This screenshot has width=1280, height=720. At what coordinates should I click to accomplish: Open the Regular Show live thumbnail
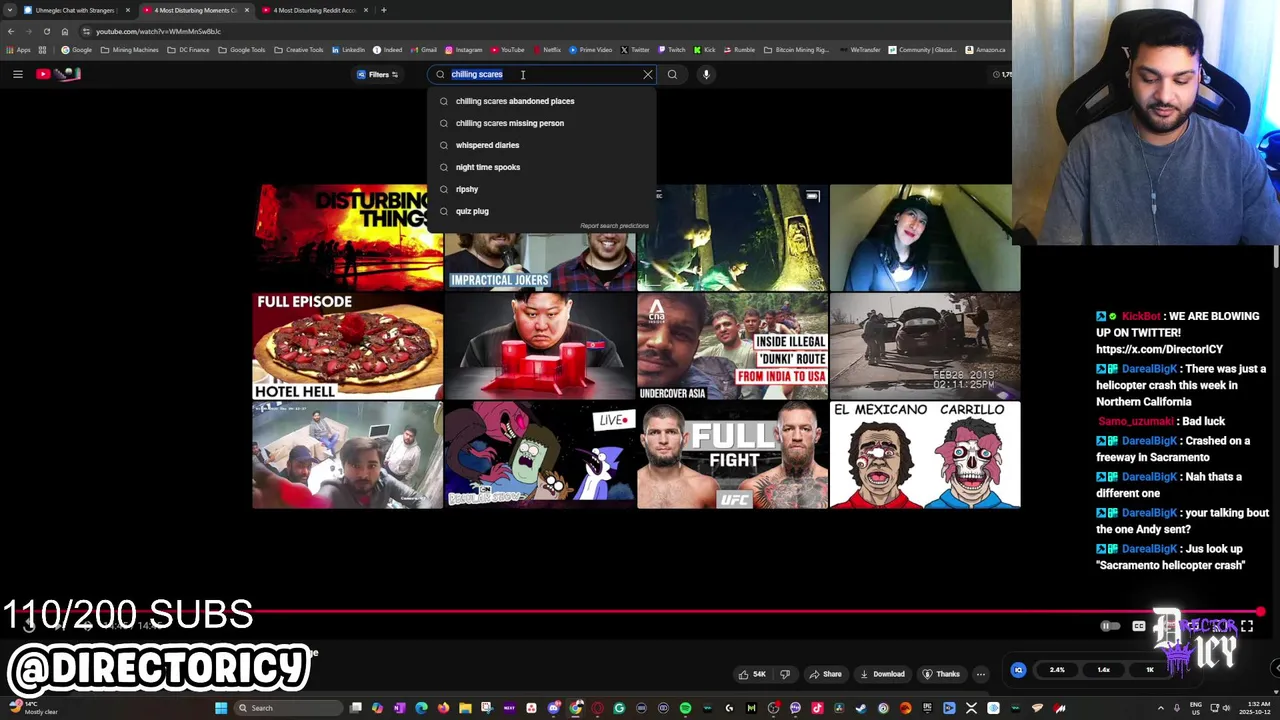tap(540, 455)
